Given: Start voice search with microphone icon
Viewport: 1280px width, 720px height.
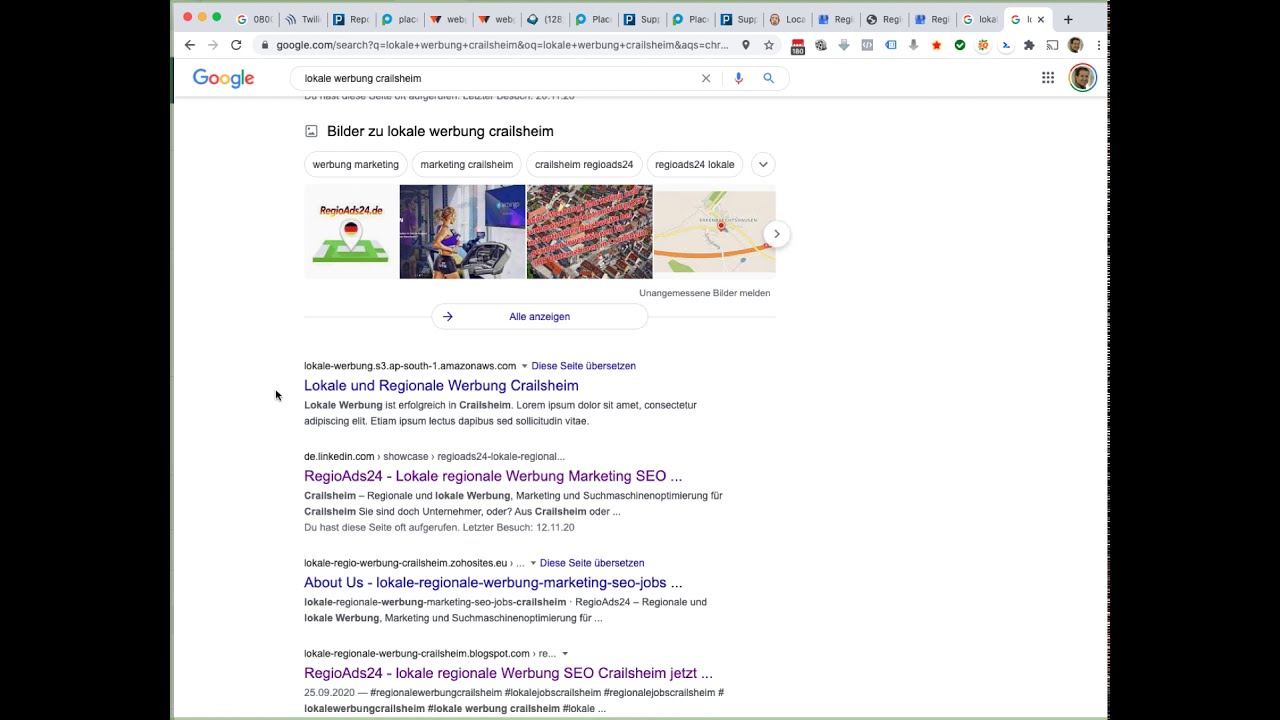Looking at the screenshot, I should pyautogui.click(x=739, y=78).
